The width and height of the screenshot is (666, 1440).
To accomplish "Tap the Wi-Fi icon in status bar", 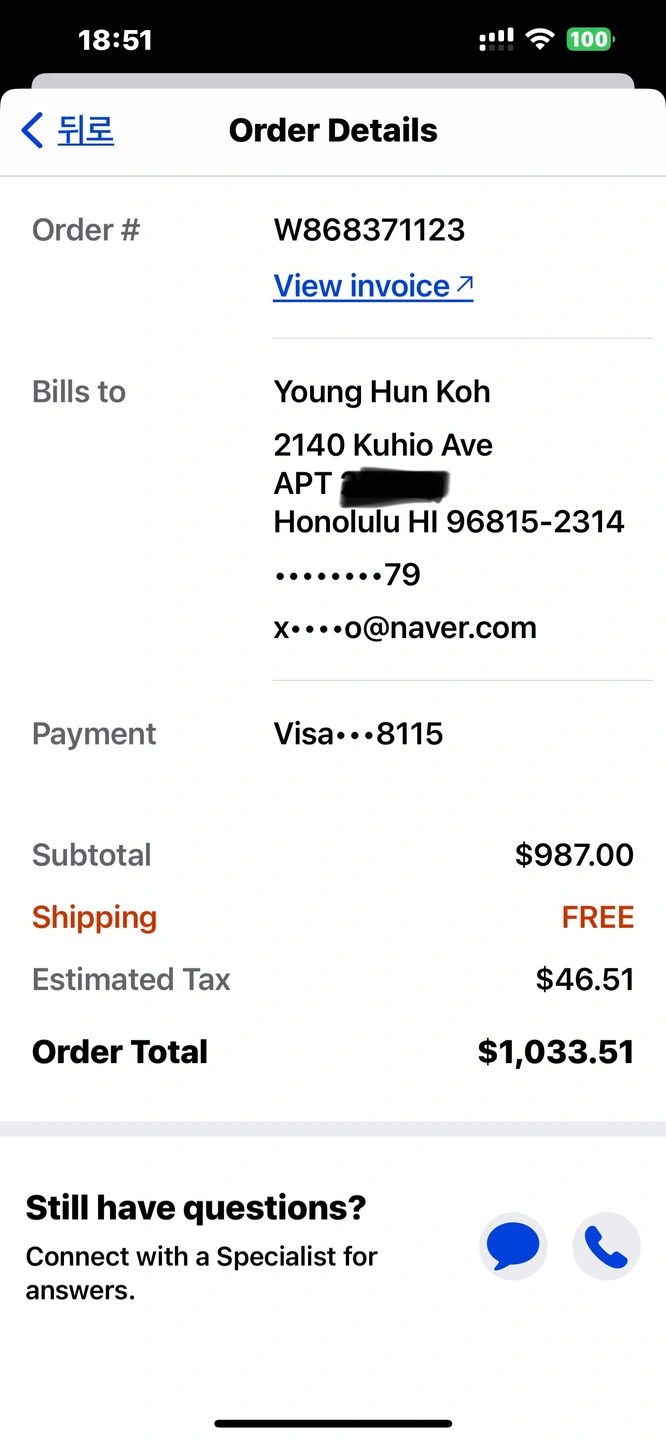I will tap(540, 40).
